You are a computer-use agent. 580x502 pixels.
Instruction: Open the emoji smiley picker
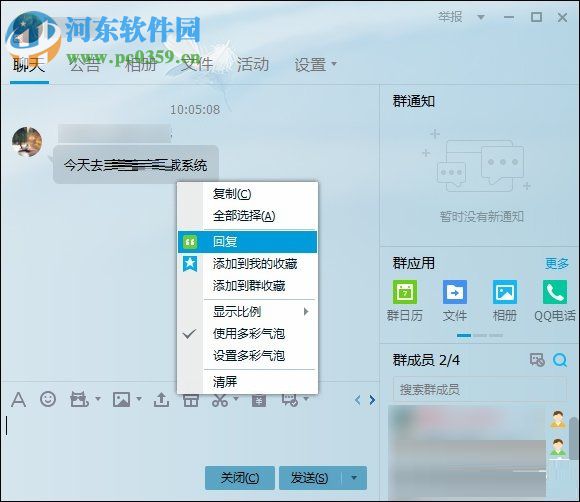pos(48,399)
